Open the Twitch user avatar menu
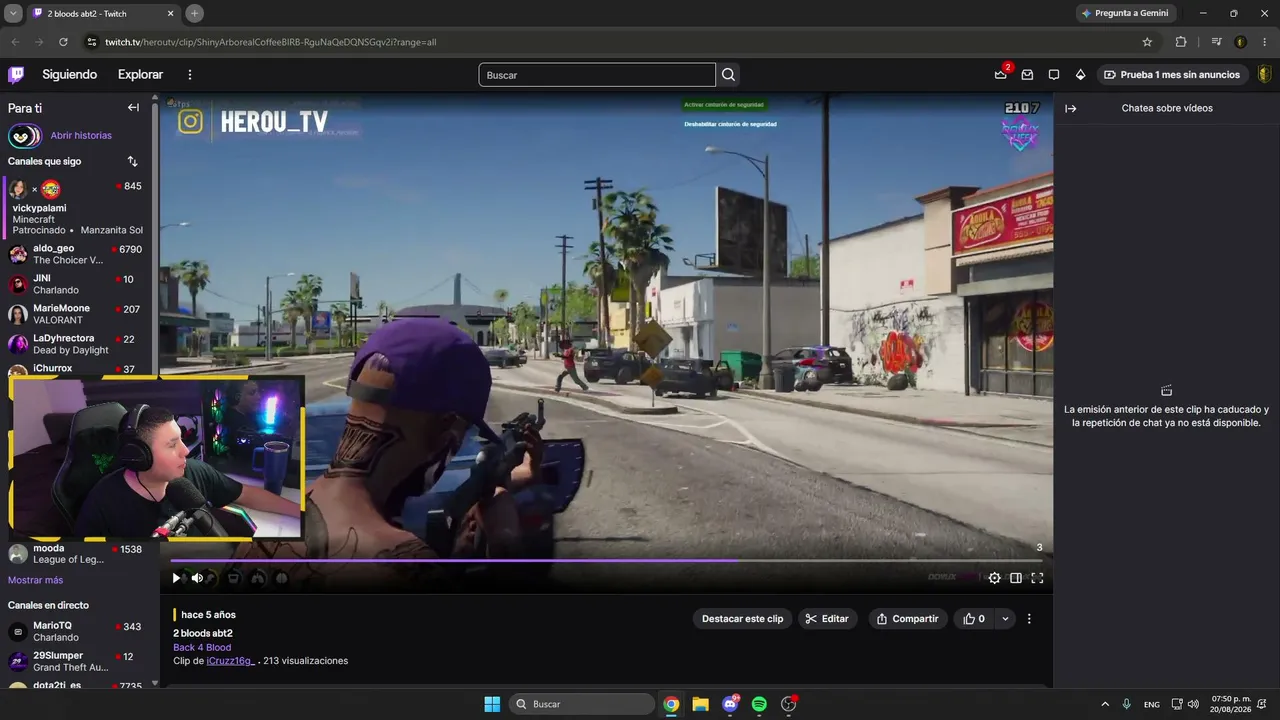 [1264, 75]
